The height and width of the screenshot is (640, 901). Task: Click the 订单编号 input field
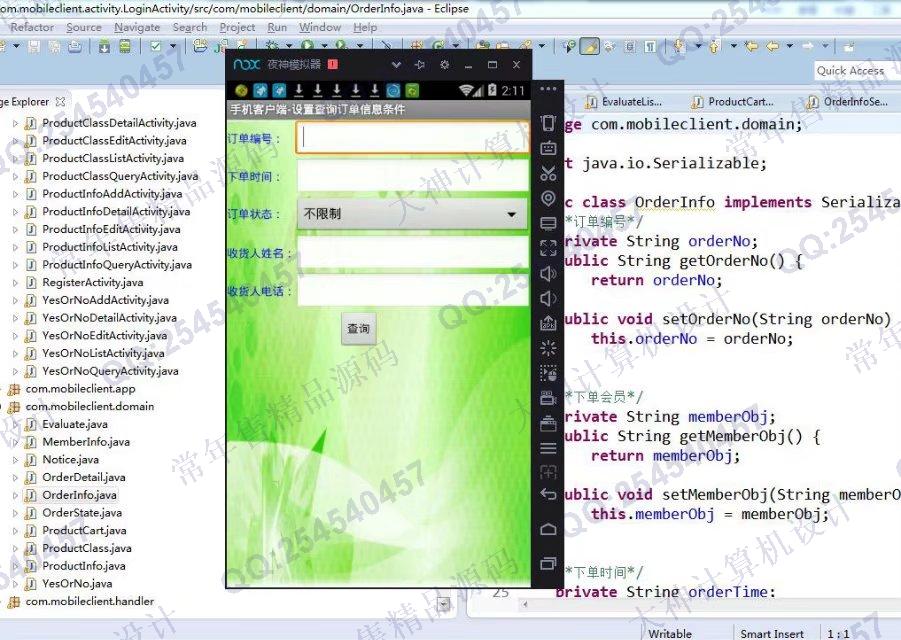412,138
